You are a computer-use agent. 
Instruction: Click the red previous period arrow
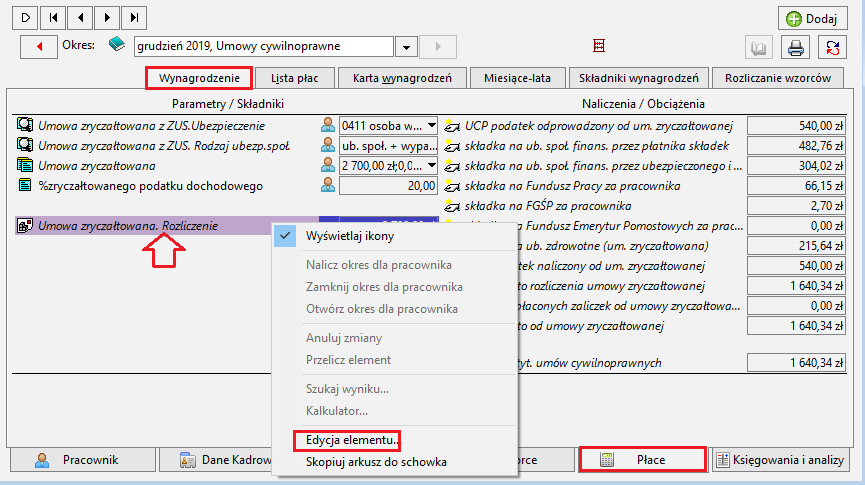point(39,47)
